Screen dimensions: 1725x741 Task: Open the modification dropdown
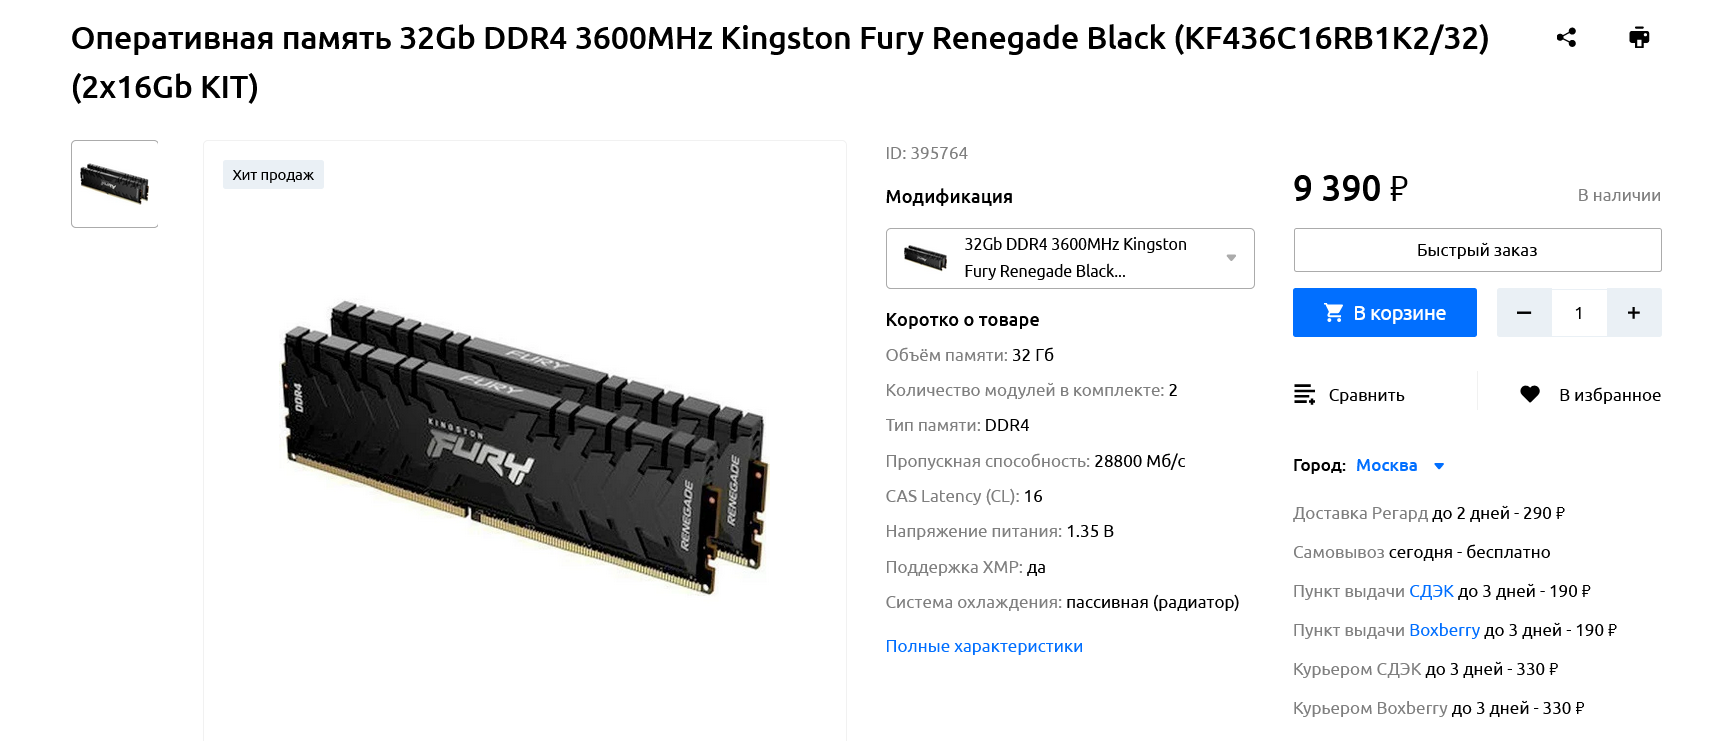tap(1070, 258)
